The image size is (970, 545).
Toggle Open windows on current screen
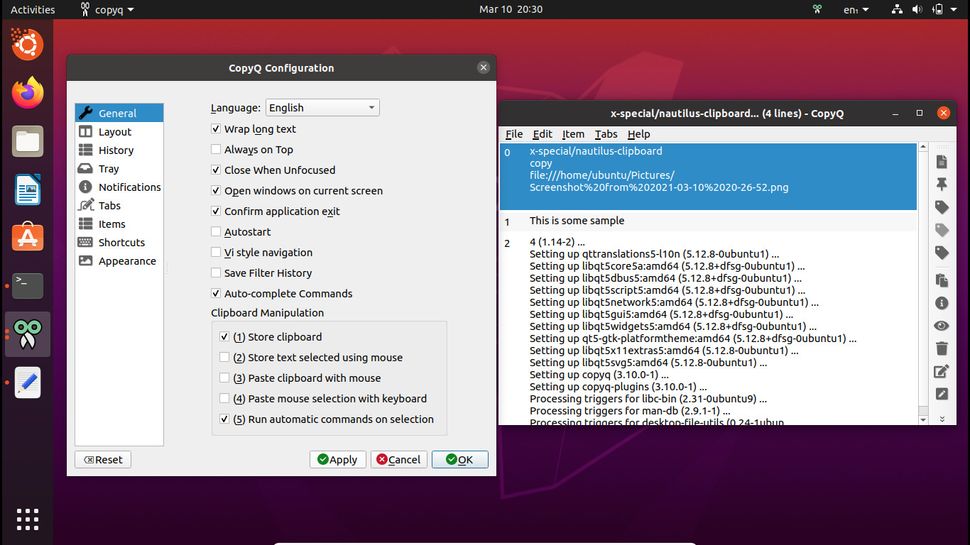[216, 191]
